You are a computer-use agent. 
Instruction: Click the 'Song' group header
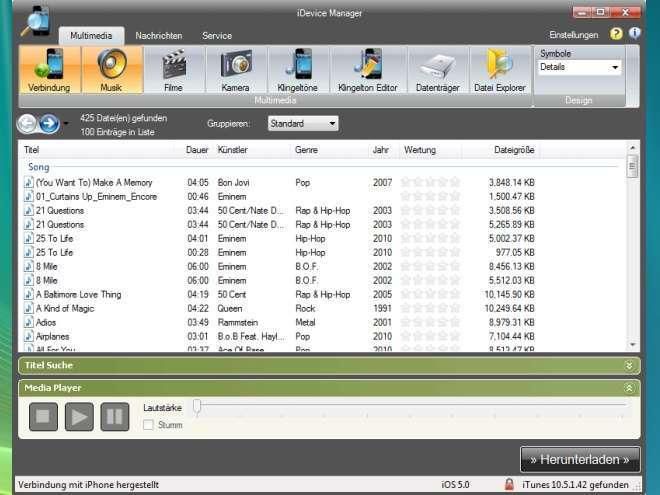(39, 167)
